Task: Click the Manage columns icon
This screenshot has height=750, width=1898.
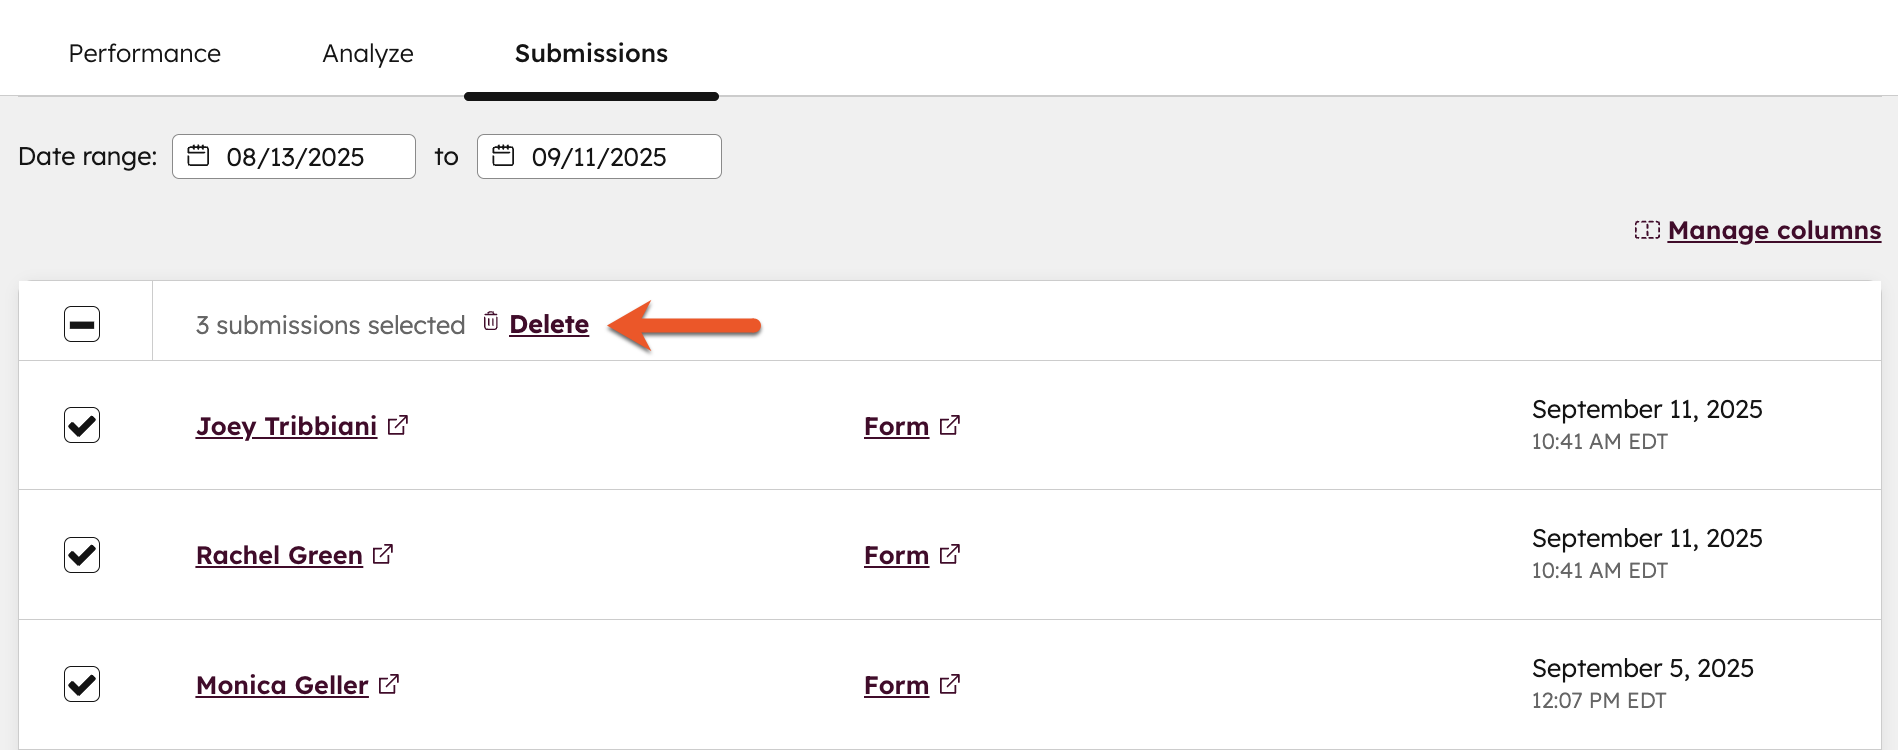Action: coord(1646,230)
